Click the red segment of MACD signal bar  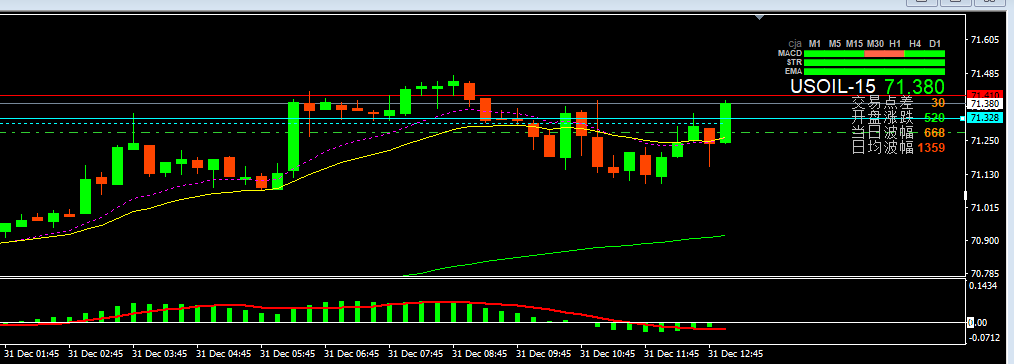pos(884,54)
